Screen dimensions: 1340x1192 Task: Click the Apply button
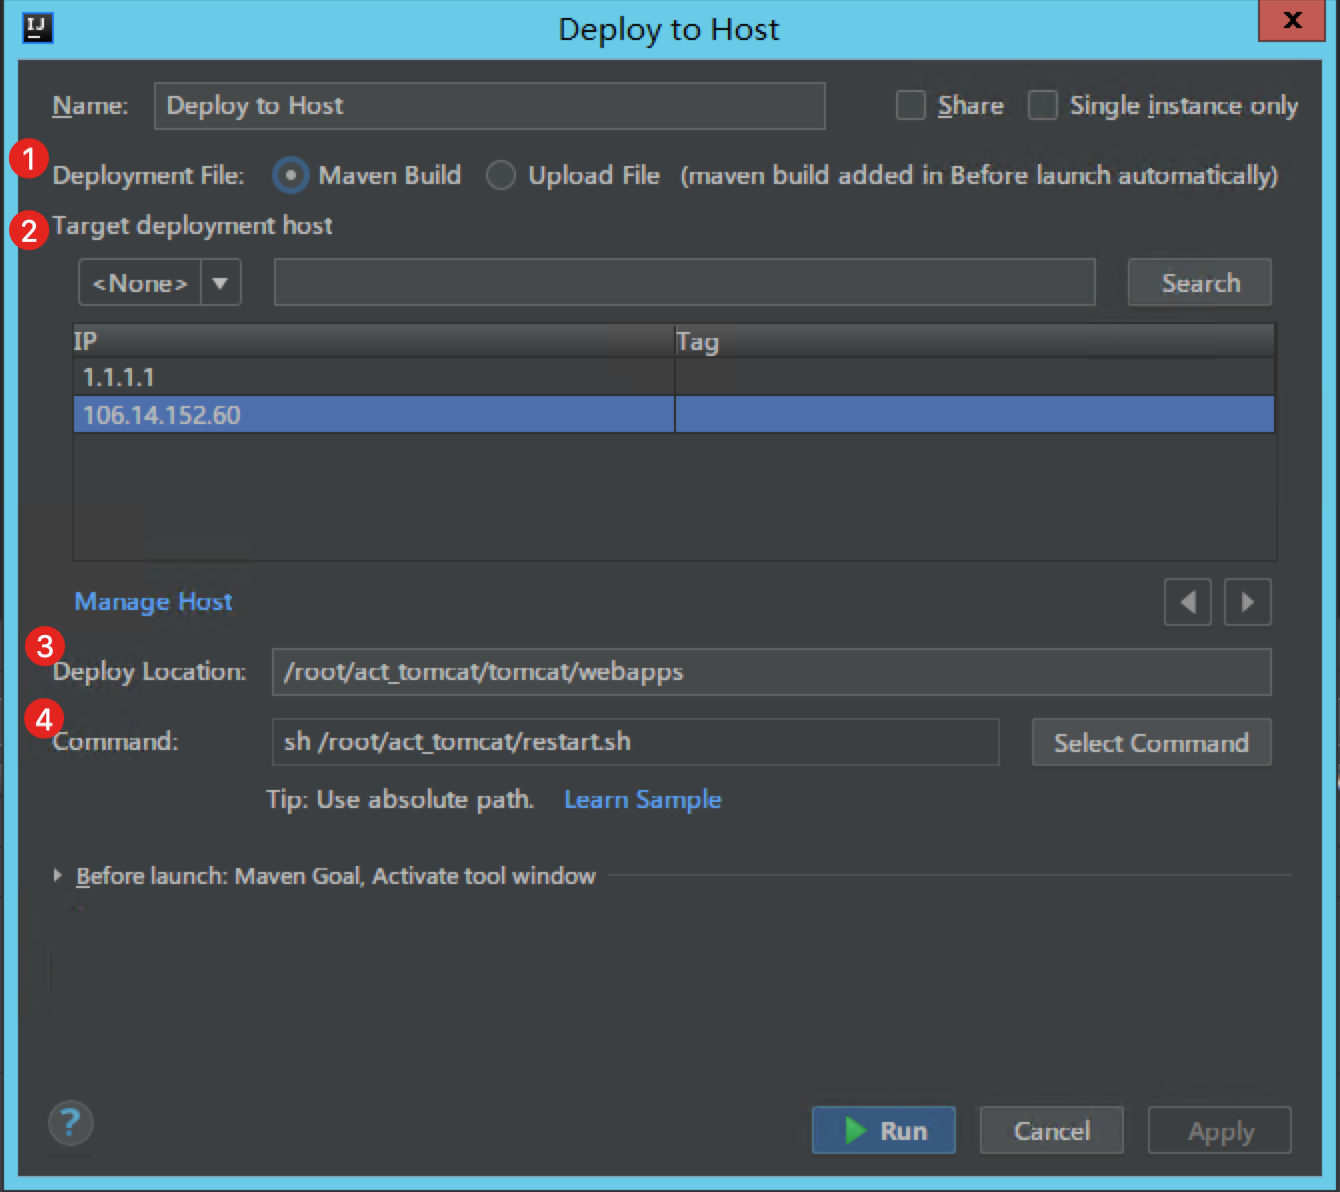(x=1219, y=1130)
